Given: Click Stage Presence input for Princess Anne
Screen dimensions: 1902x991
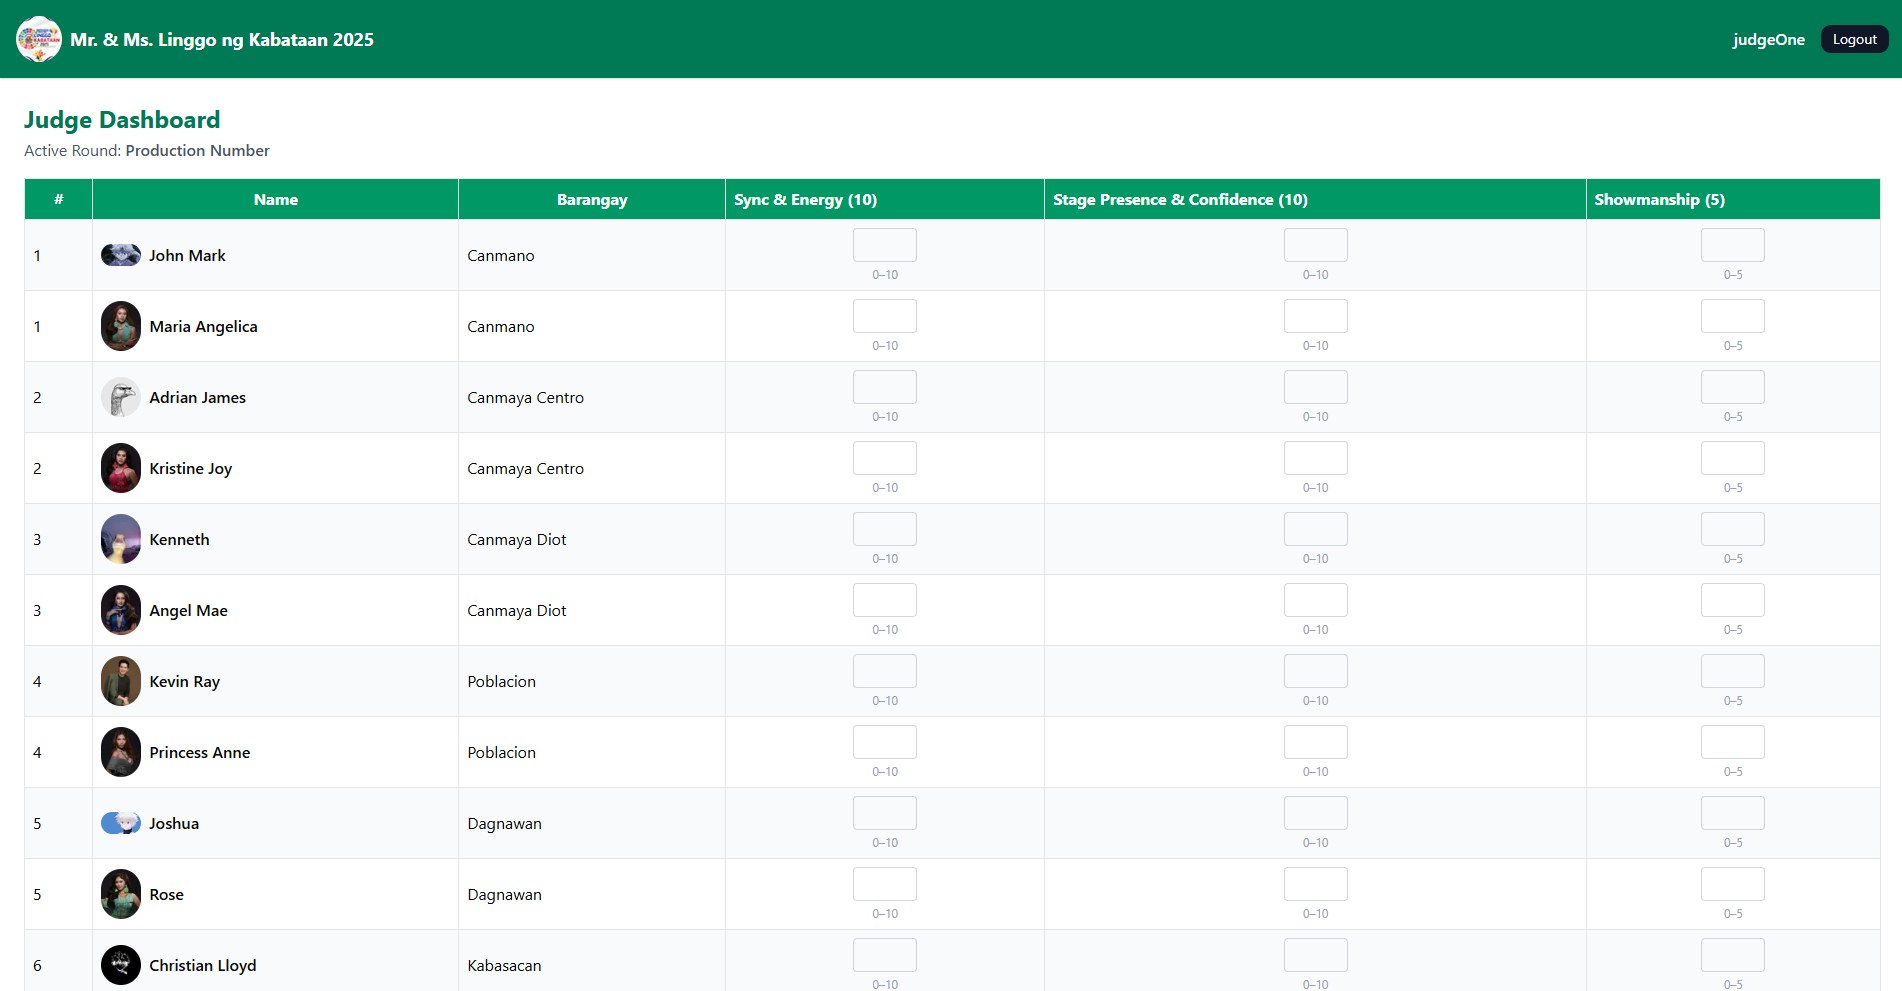Looking at the screenshot, I should pos(1315,742).
